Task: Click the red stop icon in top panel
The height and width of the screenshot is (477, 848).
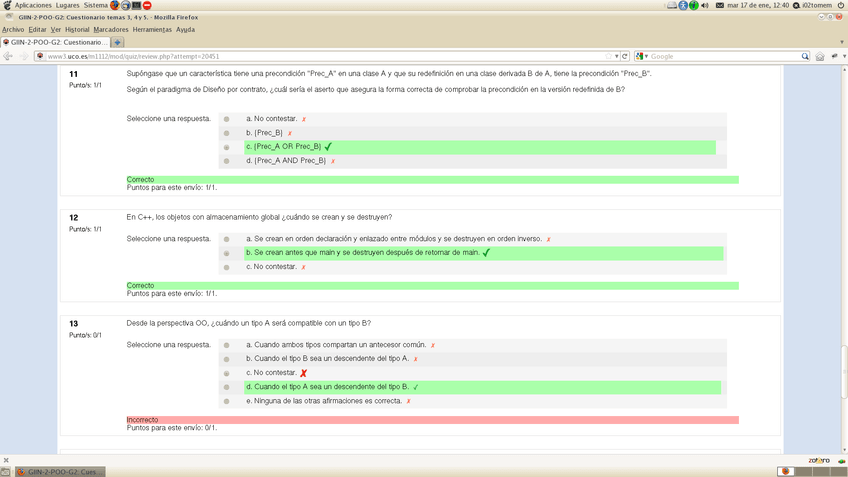Action: (147, 5)
